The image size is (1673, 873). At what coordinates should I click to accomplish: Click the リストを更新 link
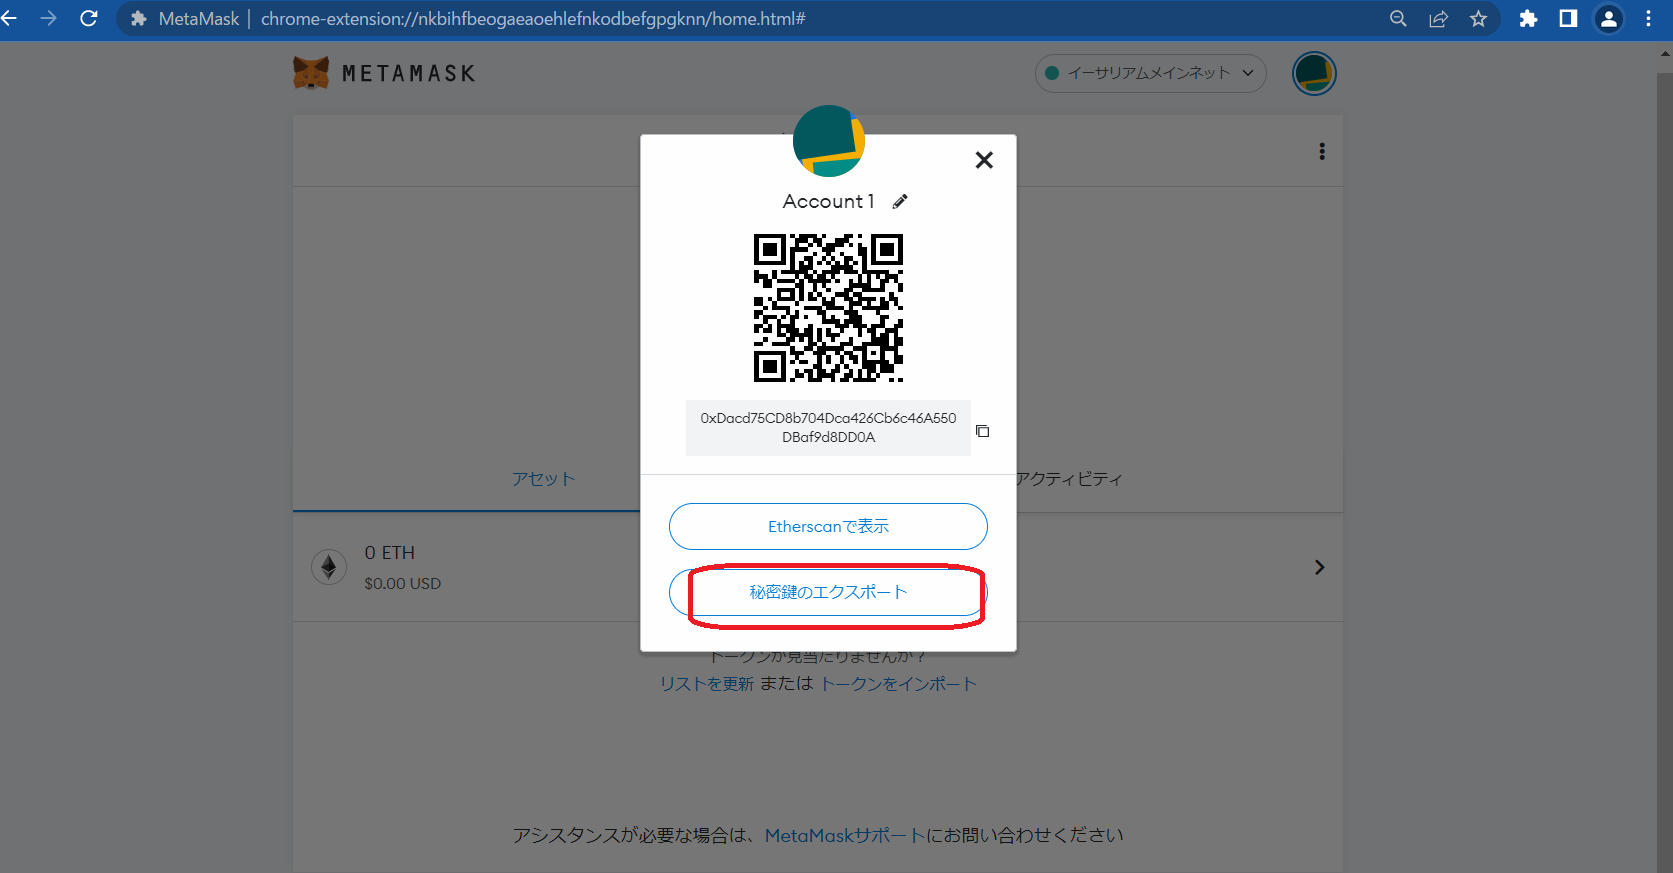707,684
